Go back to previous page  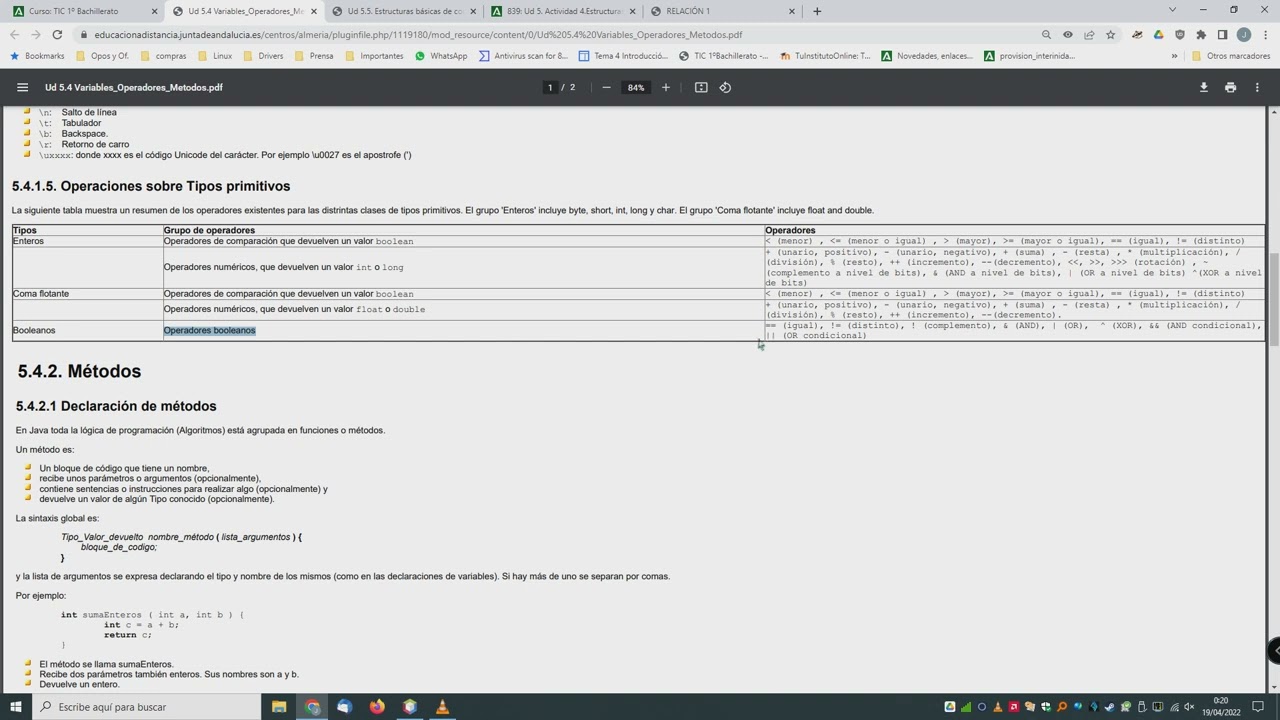pos(14,34)
